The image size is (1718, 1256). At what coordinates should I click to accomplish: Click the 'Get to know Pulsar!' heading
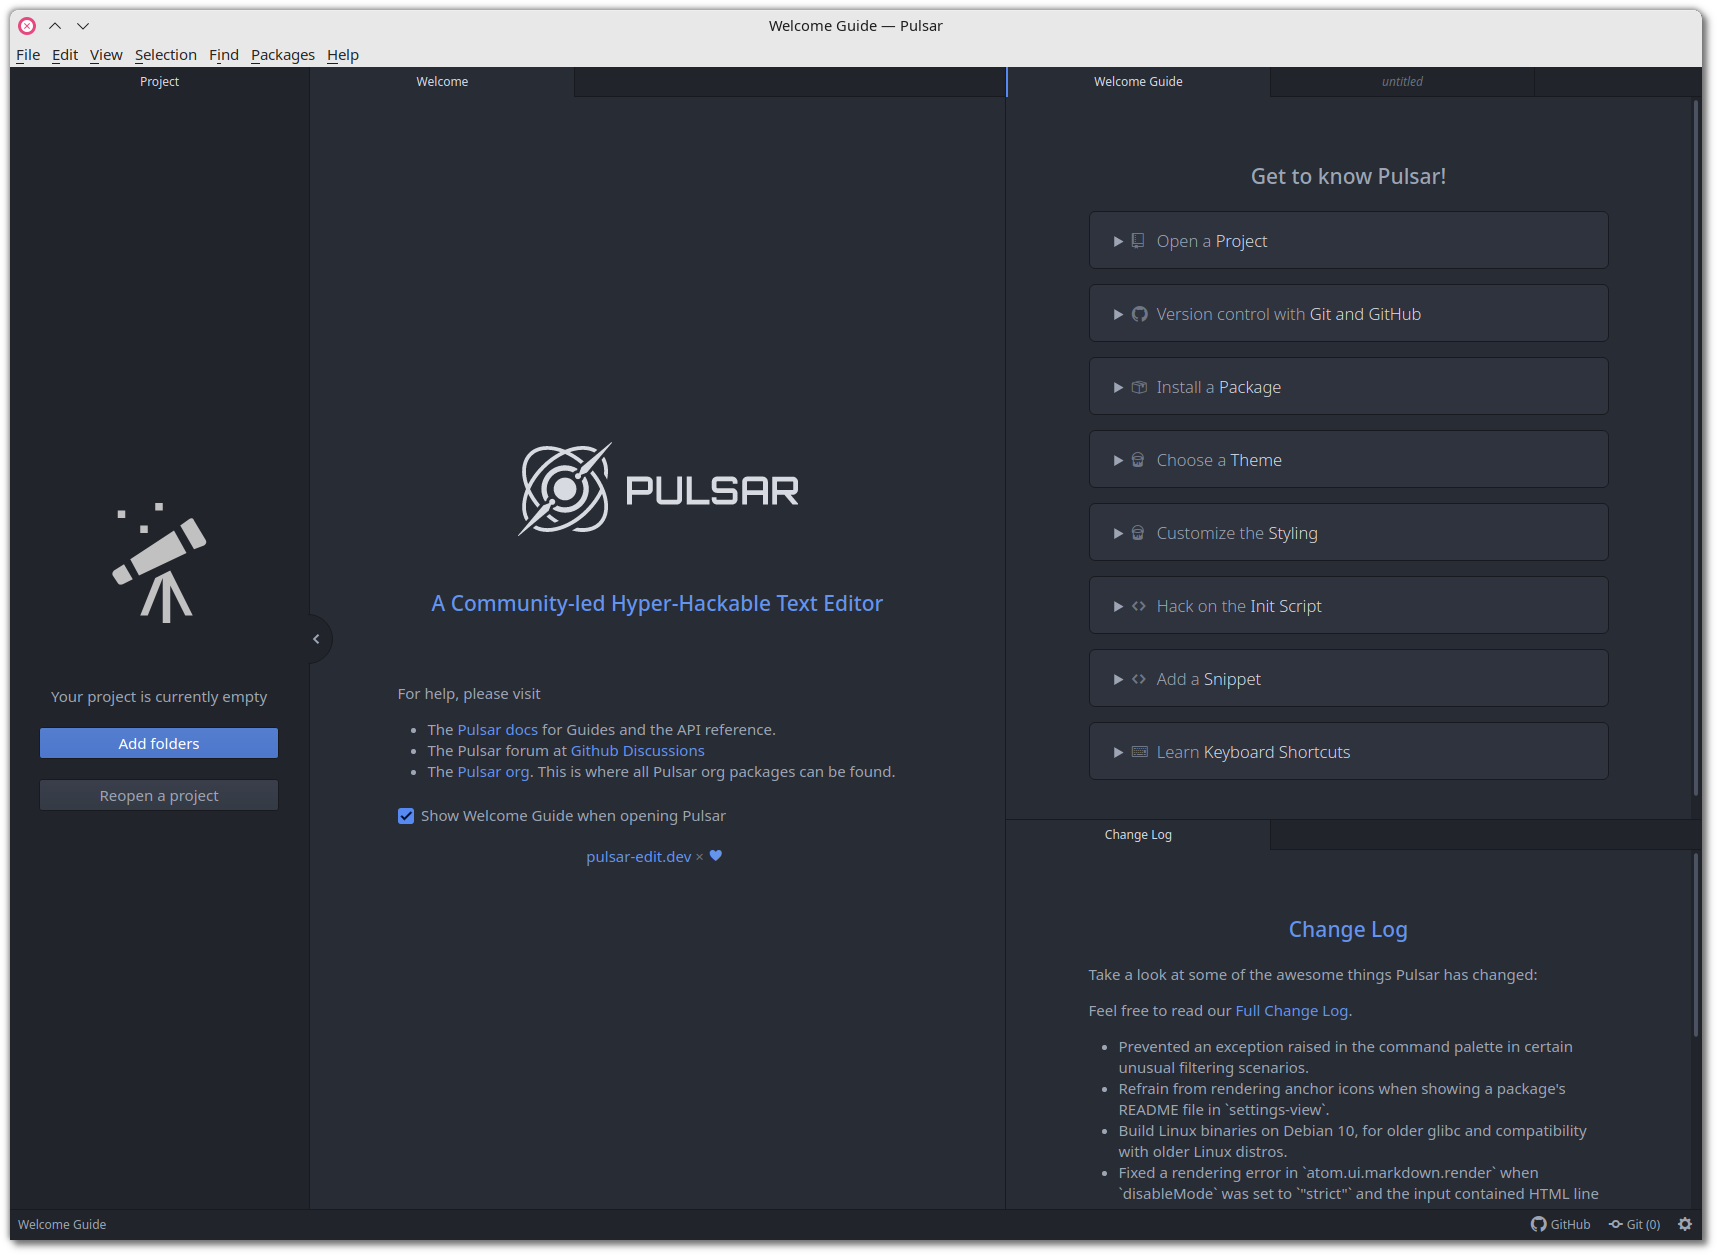click(1348, 176)
